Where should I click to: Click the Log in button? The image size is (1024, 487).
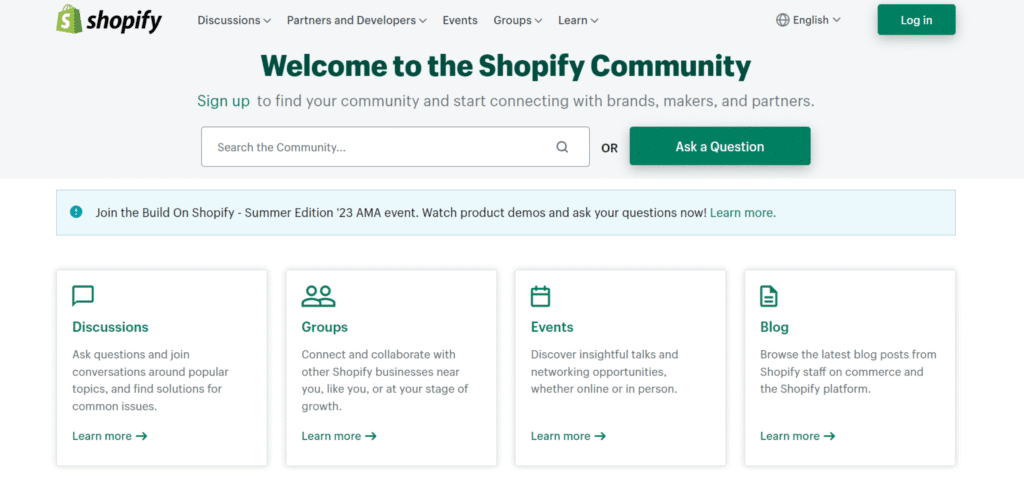click(x=916, y=20)
